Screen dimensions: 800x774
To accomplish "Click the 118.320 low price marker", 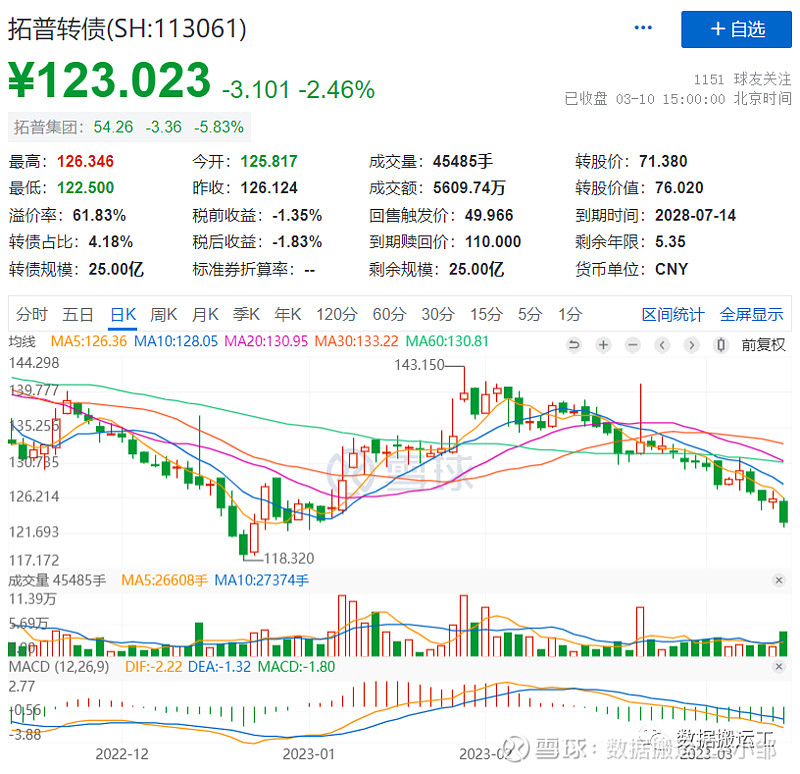I will (x=289, y=558).
